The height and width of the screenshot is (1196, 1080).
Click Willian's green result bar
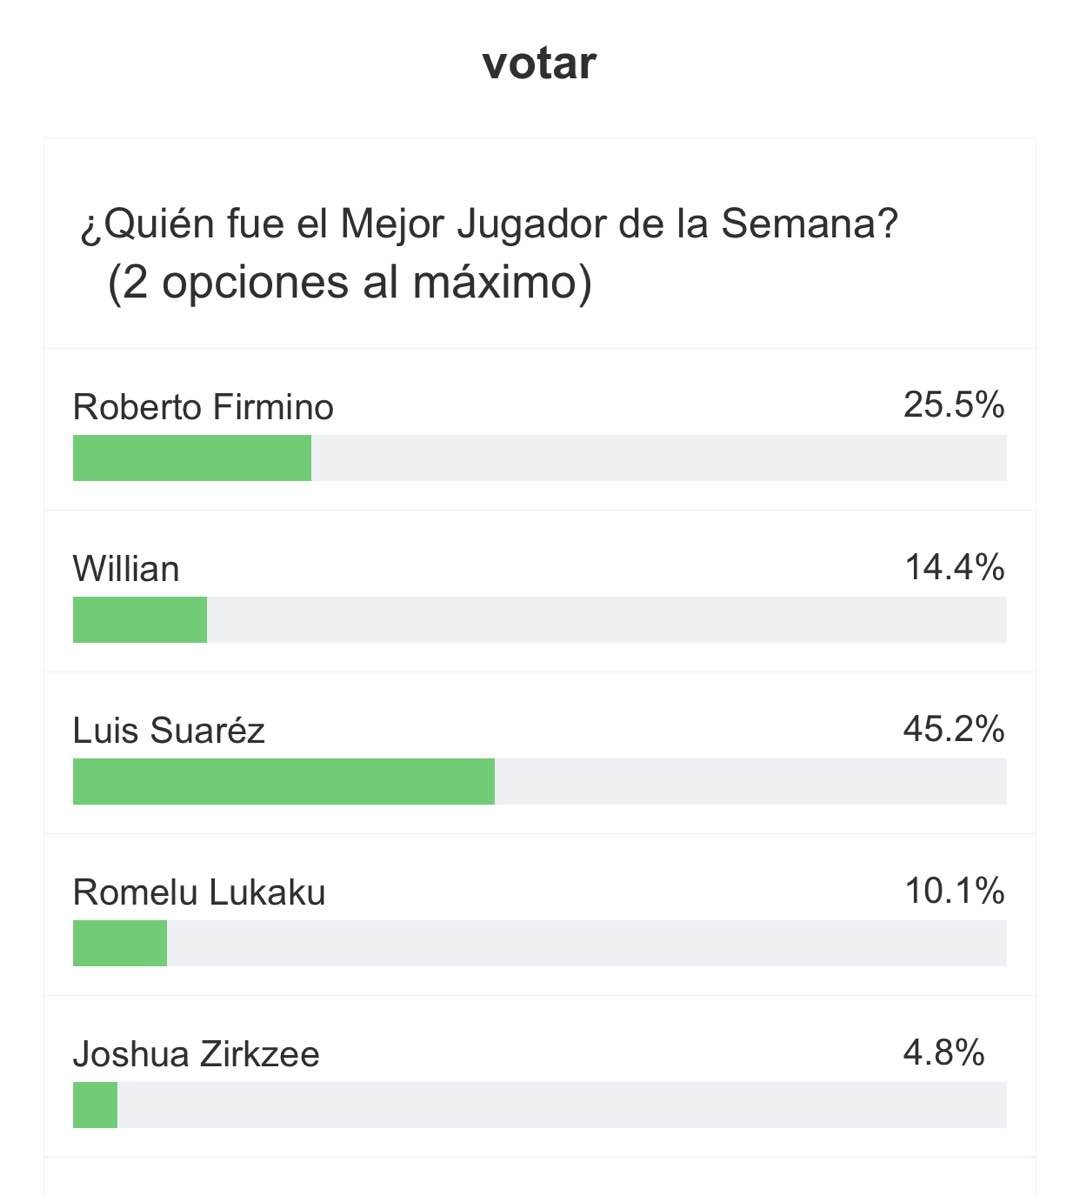140,620
